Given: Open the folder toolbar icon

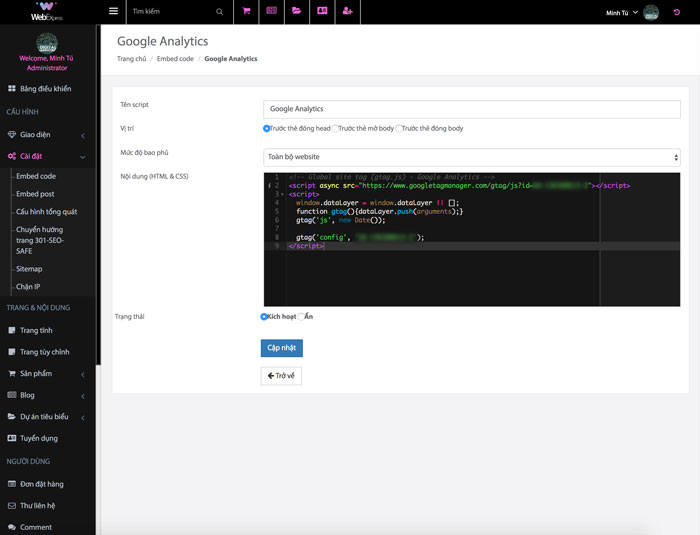Looking at the screenshot, I should [296, 11].
